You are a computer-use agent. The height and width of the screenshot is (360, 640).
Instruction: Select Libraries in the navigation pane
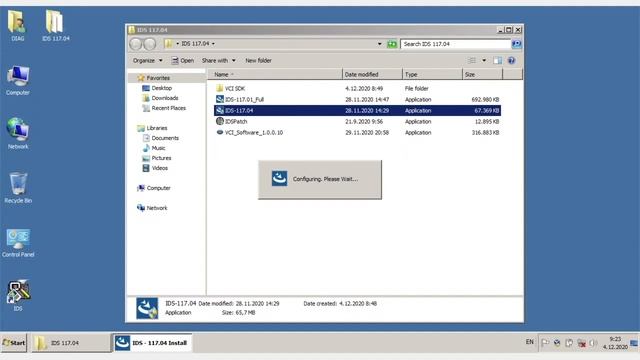coord(157,128)
